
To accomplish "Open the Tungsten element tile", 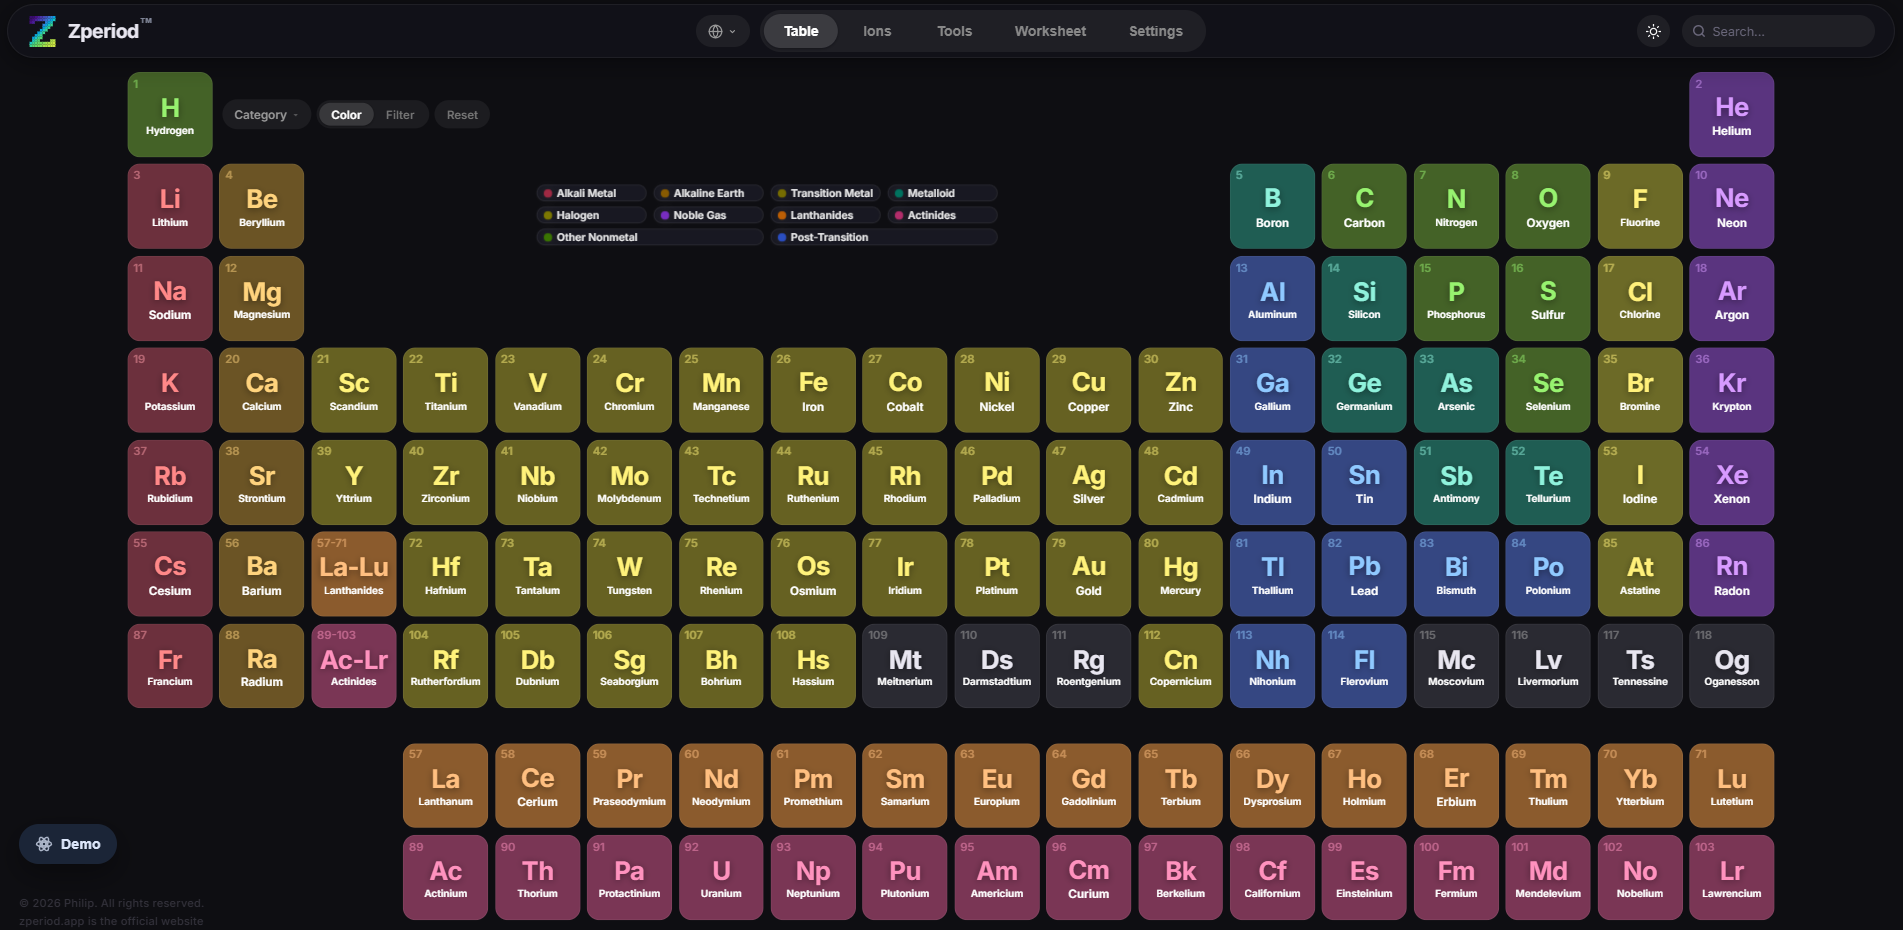I will (629, 574).
